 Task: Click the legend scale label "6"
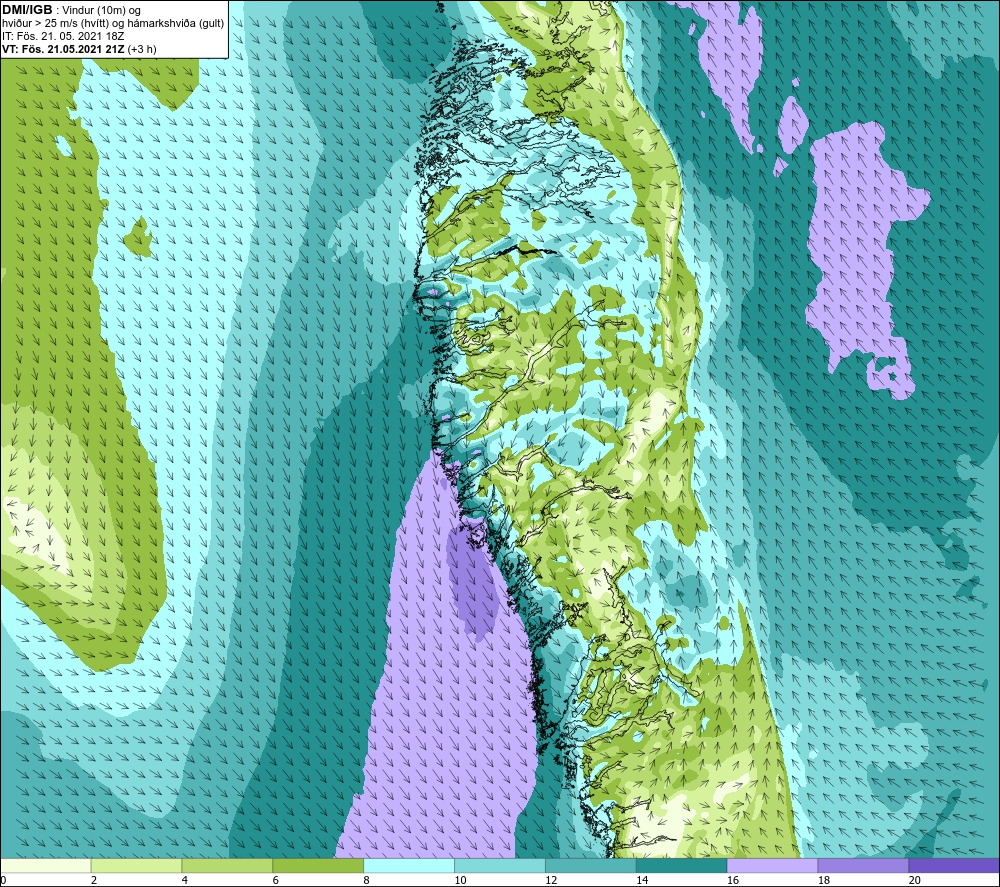tap(276, 880)
